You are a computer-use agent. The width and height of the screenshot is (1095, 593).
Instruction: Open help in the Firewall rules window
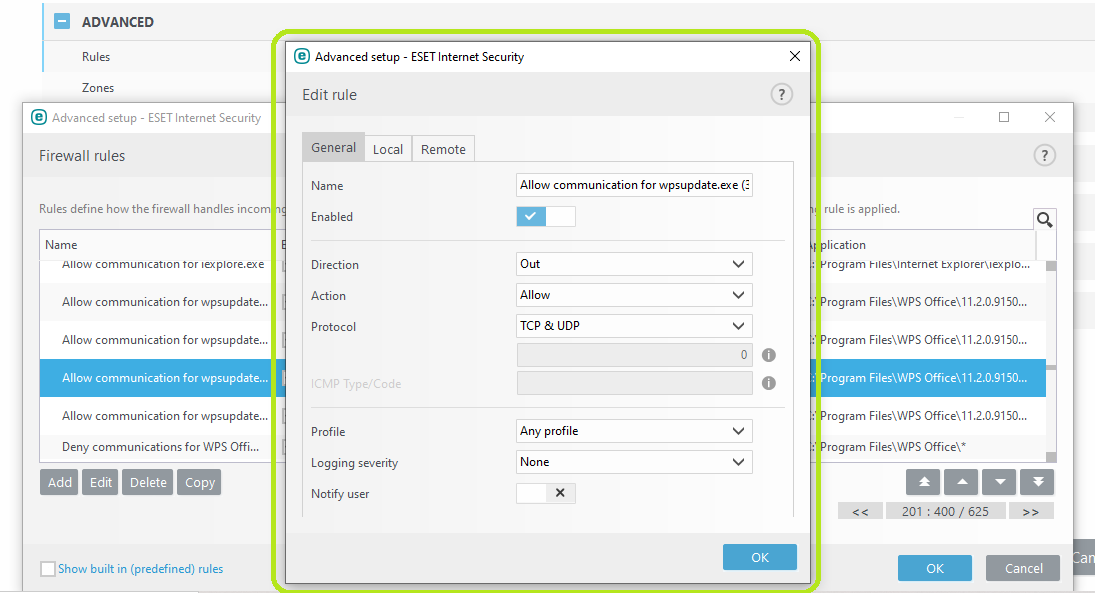tap(1044, 156)
